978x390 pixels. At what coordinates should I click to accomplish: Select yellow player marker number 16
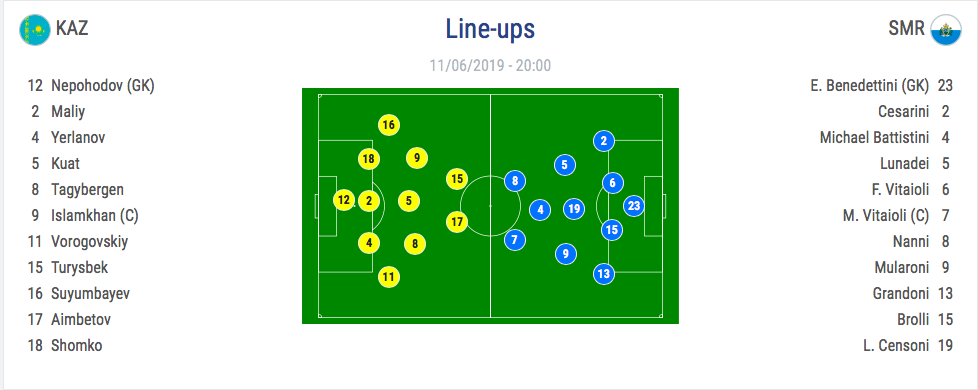point(389,125)
